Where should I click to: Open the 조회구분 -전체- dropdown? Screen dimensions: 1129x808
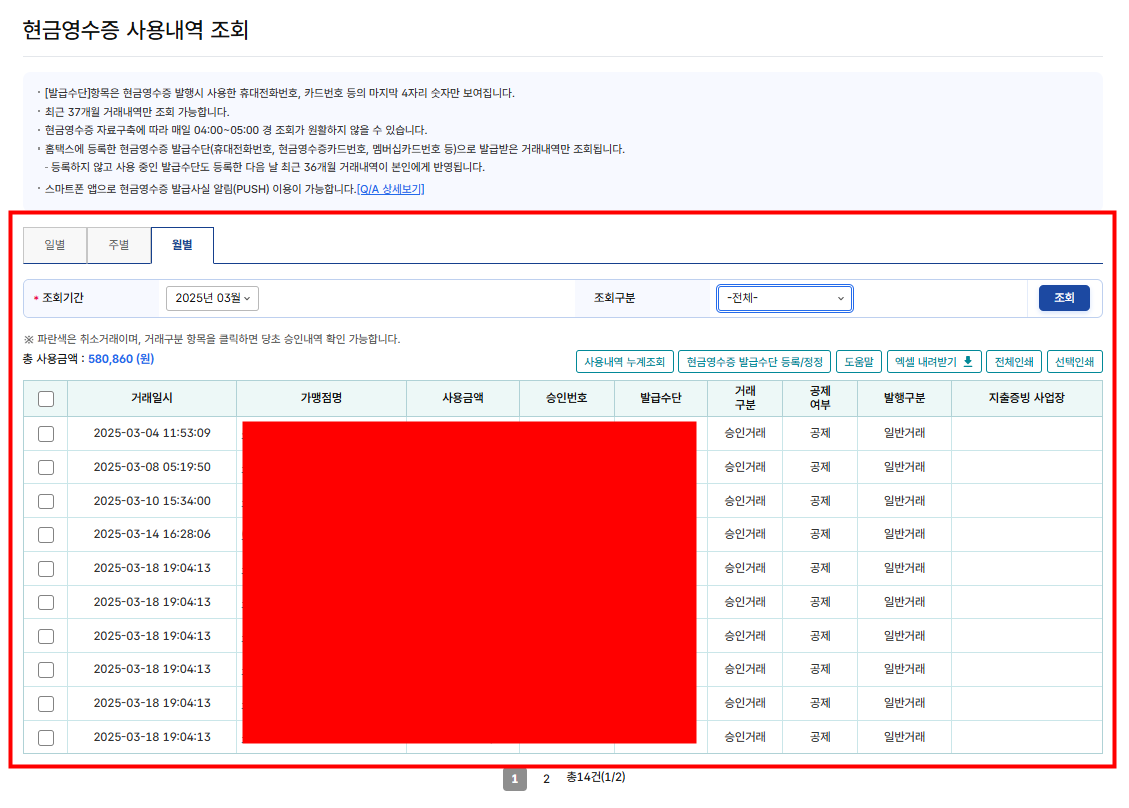[x=785, y=298]
